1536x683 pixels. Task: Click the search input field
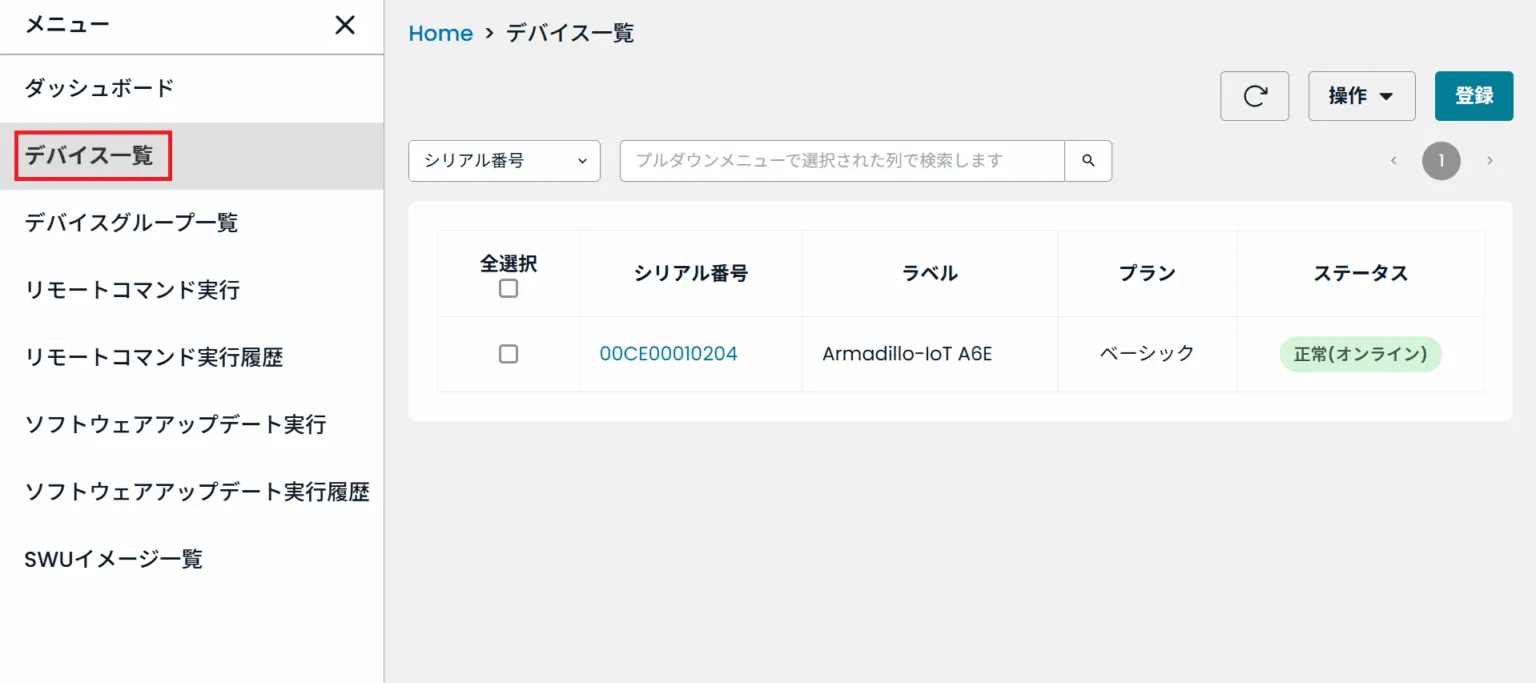pyautogui.click(x=840, y=160)
